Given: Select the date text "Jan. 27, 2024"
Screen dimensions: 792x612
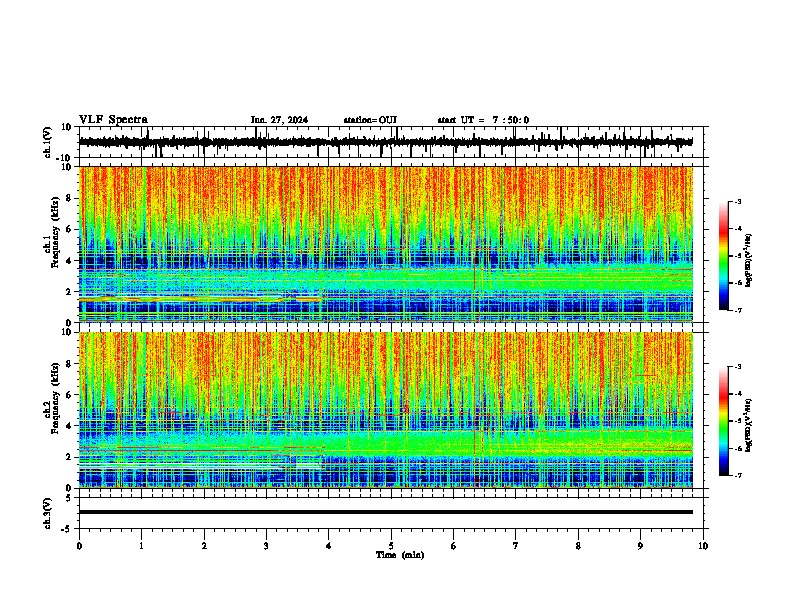Looking at the screenshot, I should point(279,120).
